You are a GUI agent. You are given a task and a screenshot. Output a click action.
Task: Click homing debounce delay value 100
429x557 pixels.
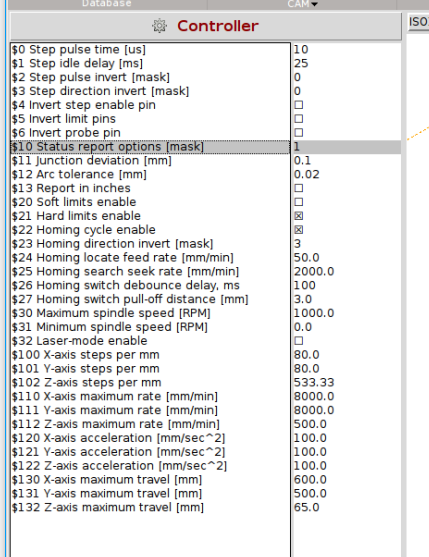[x=305, y=285]
